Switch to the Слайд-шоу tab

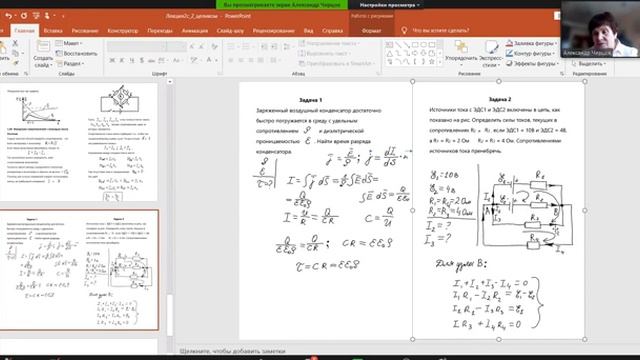230,31
